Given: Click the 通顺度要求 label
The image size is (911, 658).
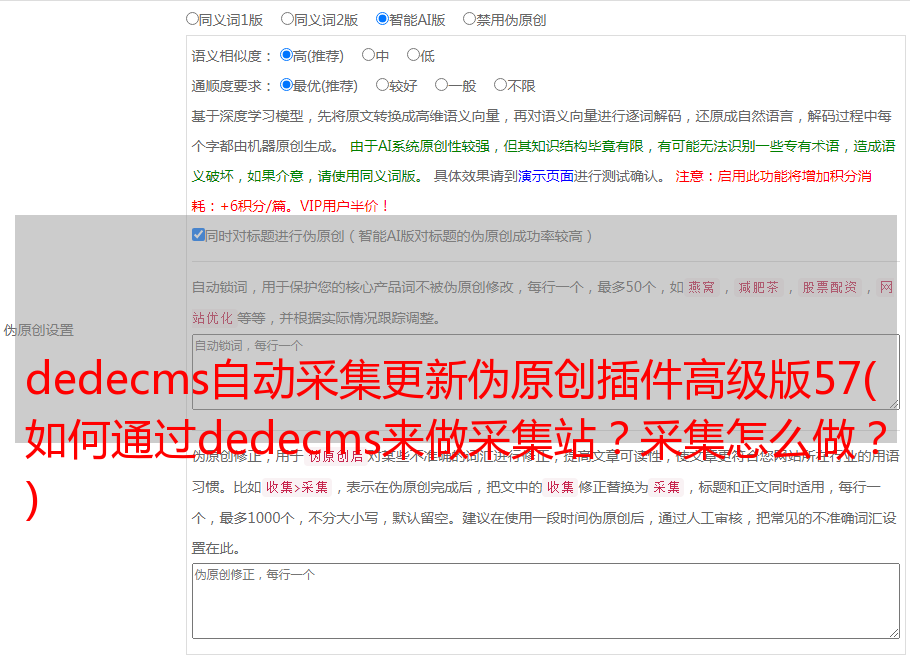Looking at the screenshot, I should click(231, 86).
